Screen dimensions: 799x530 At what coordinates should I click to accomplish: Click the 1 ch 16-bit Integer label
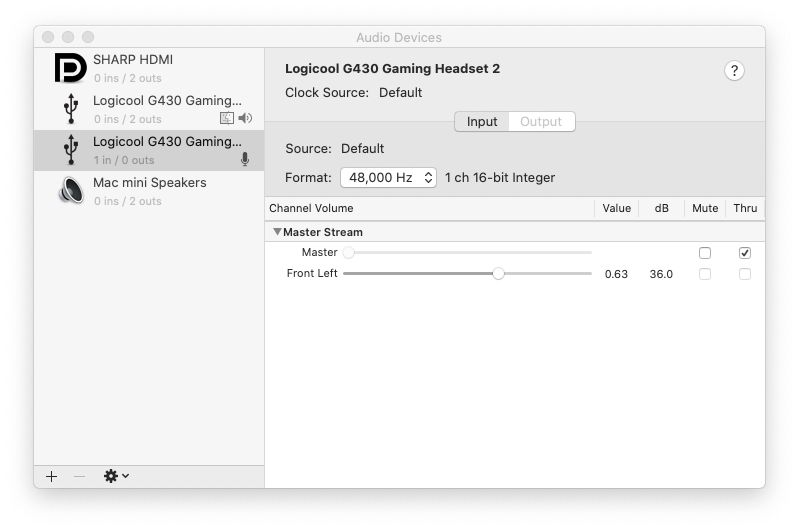(500, 178)
